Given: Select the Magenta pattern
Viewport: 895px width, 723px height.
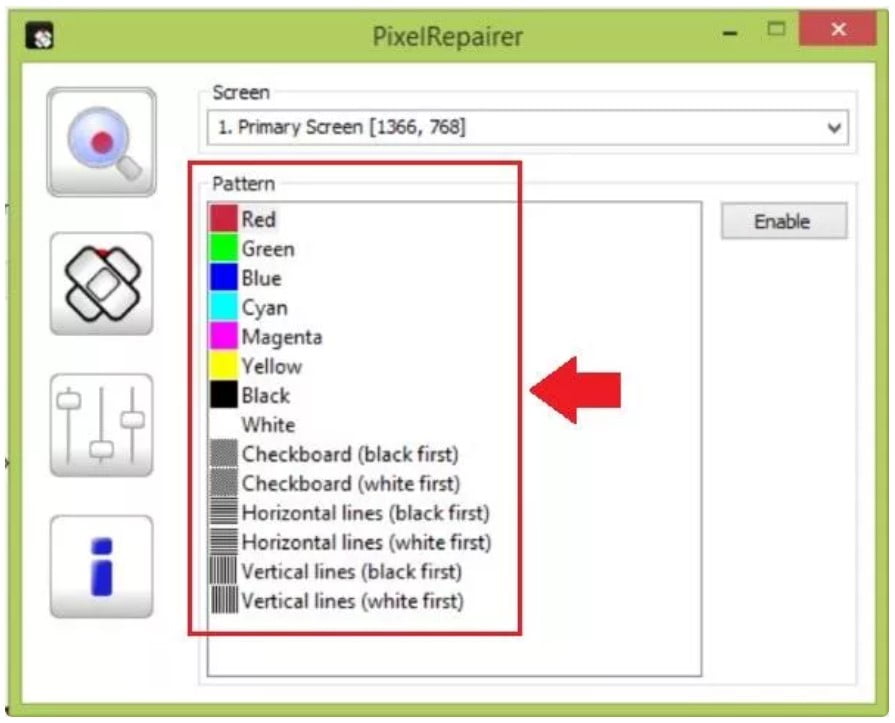Looking at the screenshot, I should coord(266,337).
